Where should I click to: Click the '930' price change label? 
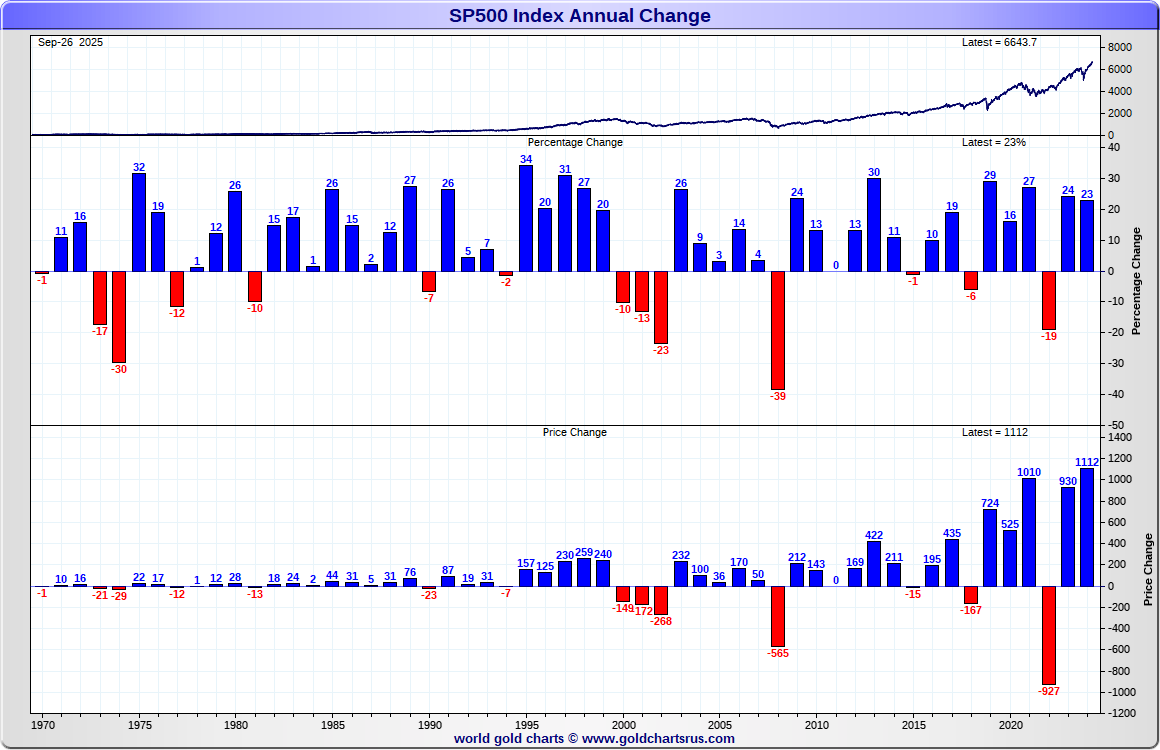coord(1068,482)
